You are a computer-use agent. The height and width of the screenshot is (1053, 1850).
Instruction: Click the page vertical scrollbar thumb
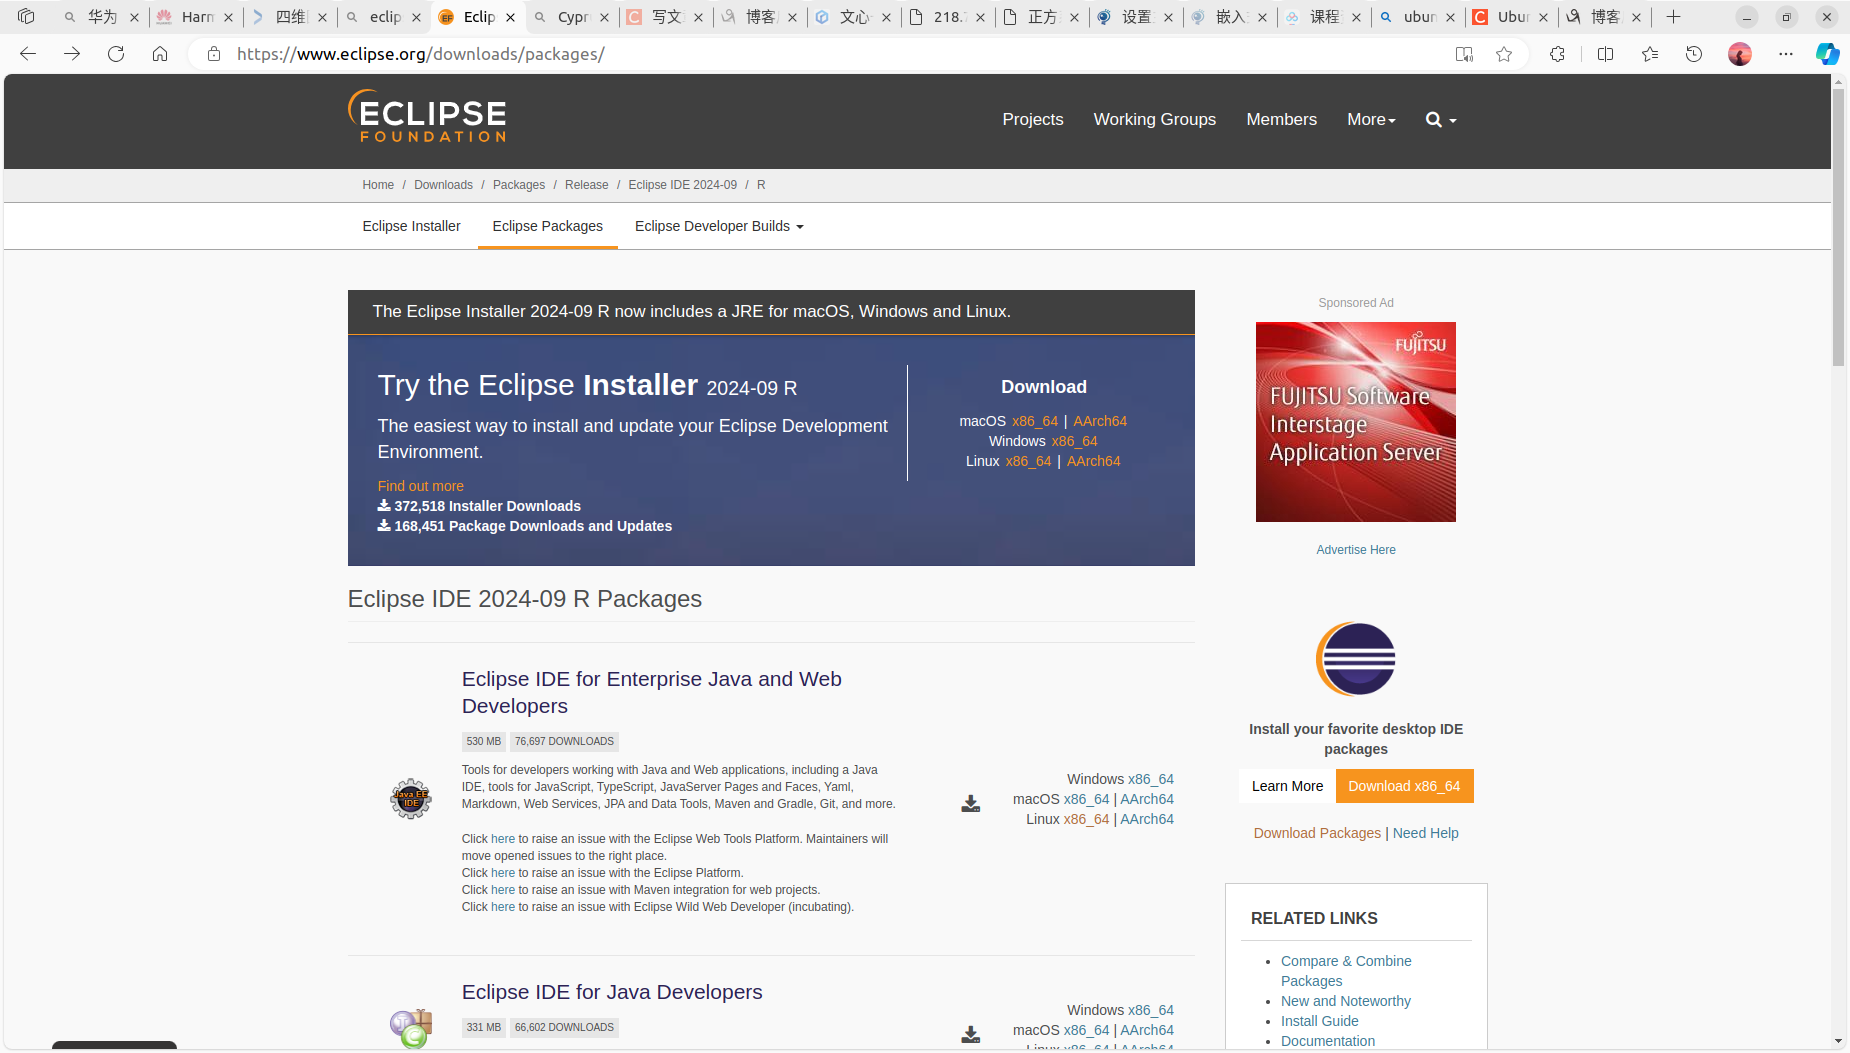coord(1838,228)
